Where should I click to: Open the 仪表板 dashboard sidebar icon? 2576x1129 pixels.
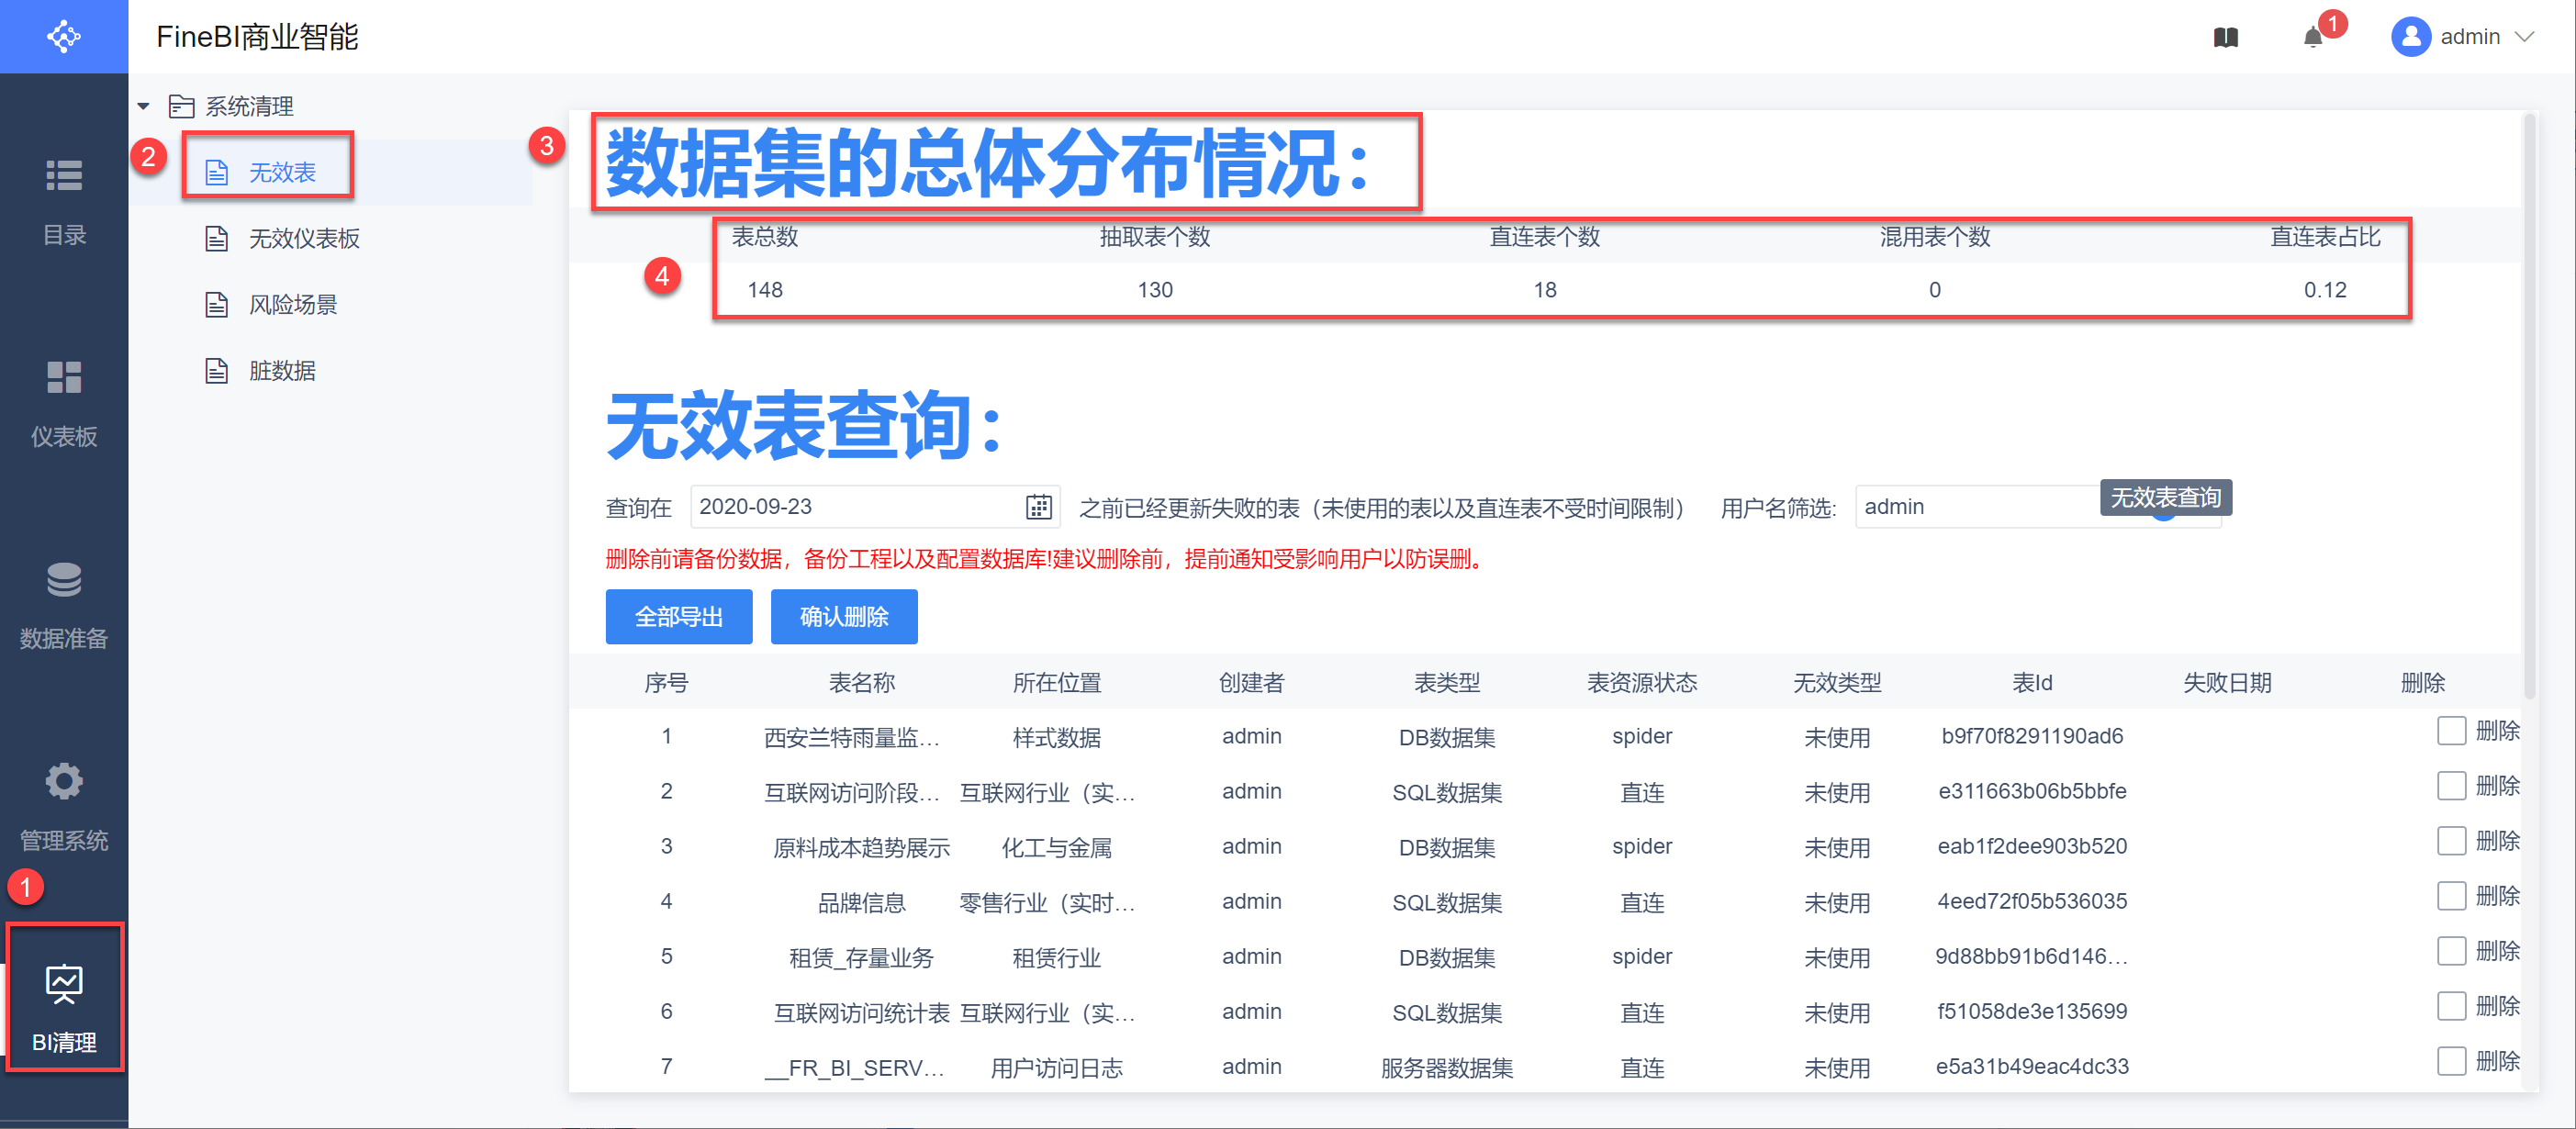tap(64, 378)
